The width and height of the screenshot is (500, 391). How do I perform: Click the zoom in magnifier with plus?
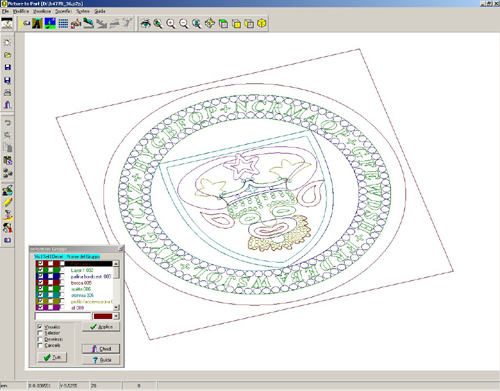click(x=171, y=23)
